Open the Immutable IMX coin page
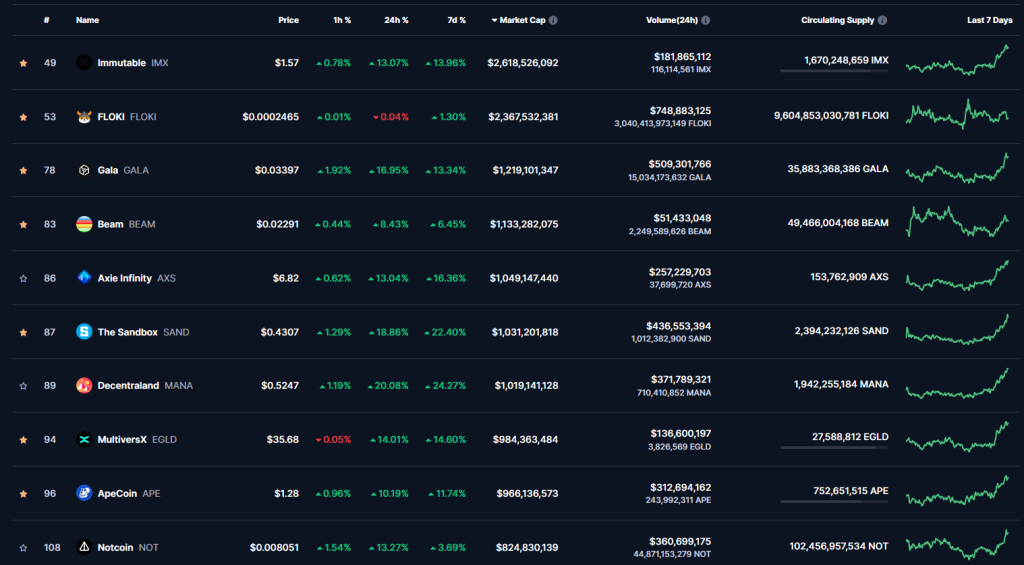This screenshot has height=565, width=1024. [x=133, y=63]
